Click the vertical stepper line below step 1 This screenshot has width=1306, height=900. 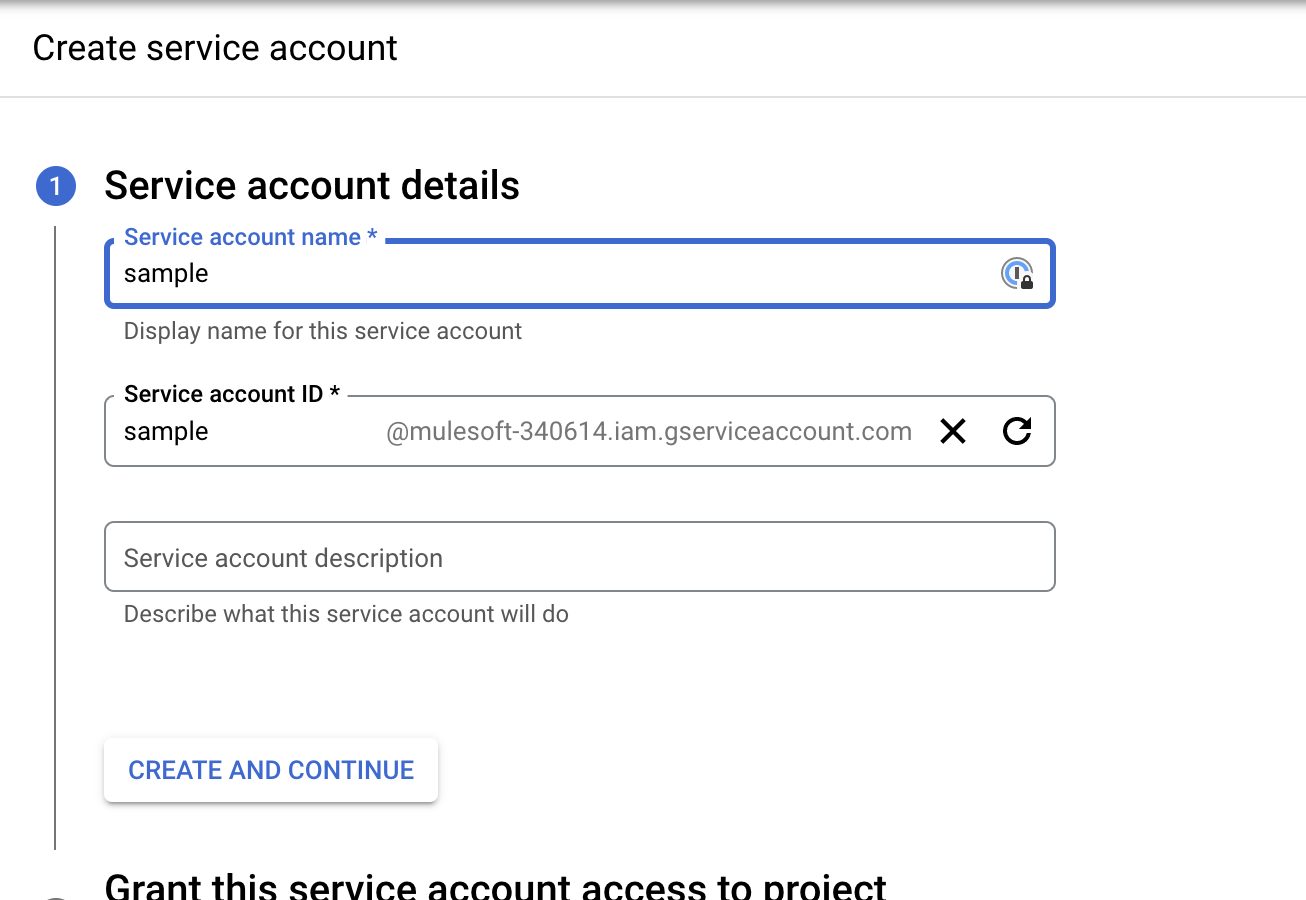tap(55, 540)
